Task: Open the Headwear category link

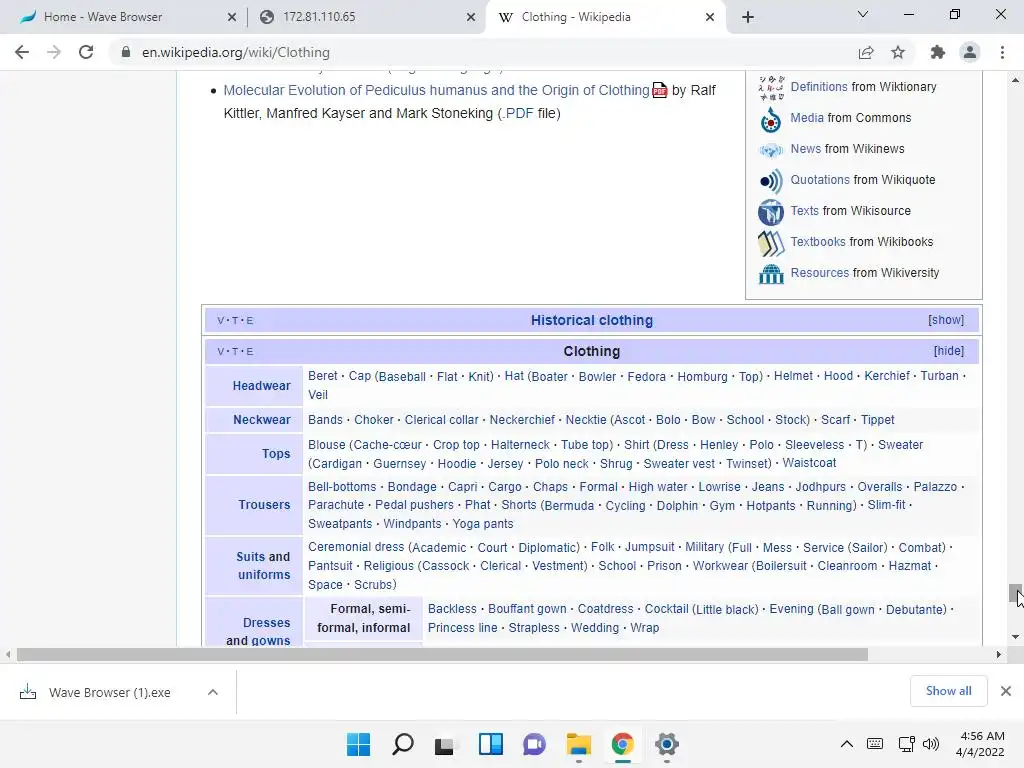Action: [x=261, y=386]
